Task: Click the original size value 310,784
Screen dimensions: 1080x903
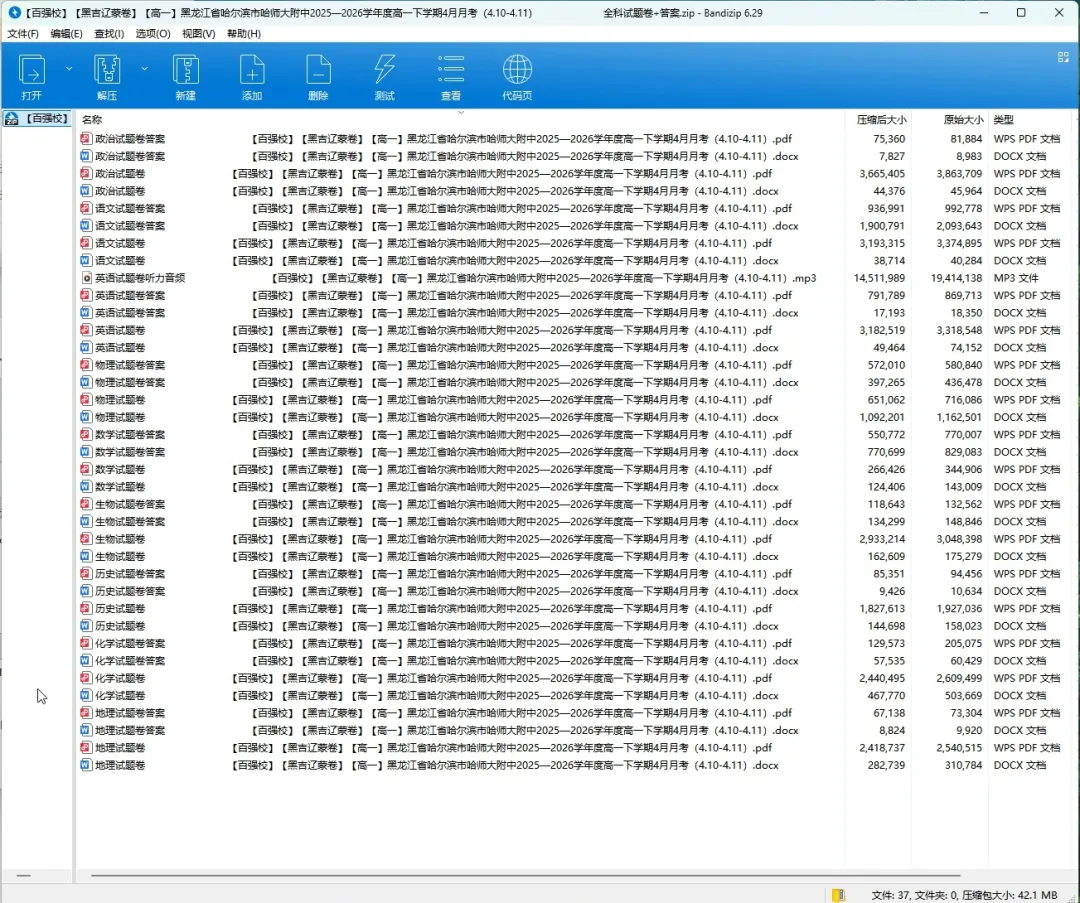Action: coord(964,765)
